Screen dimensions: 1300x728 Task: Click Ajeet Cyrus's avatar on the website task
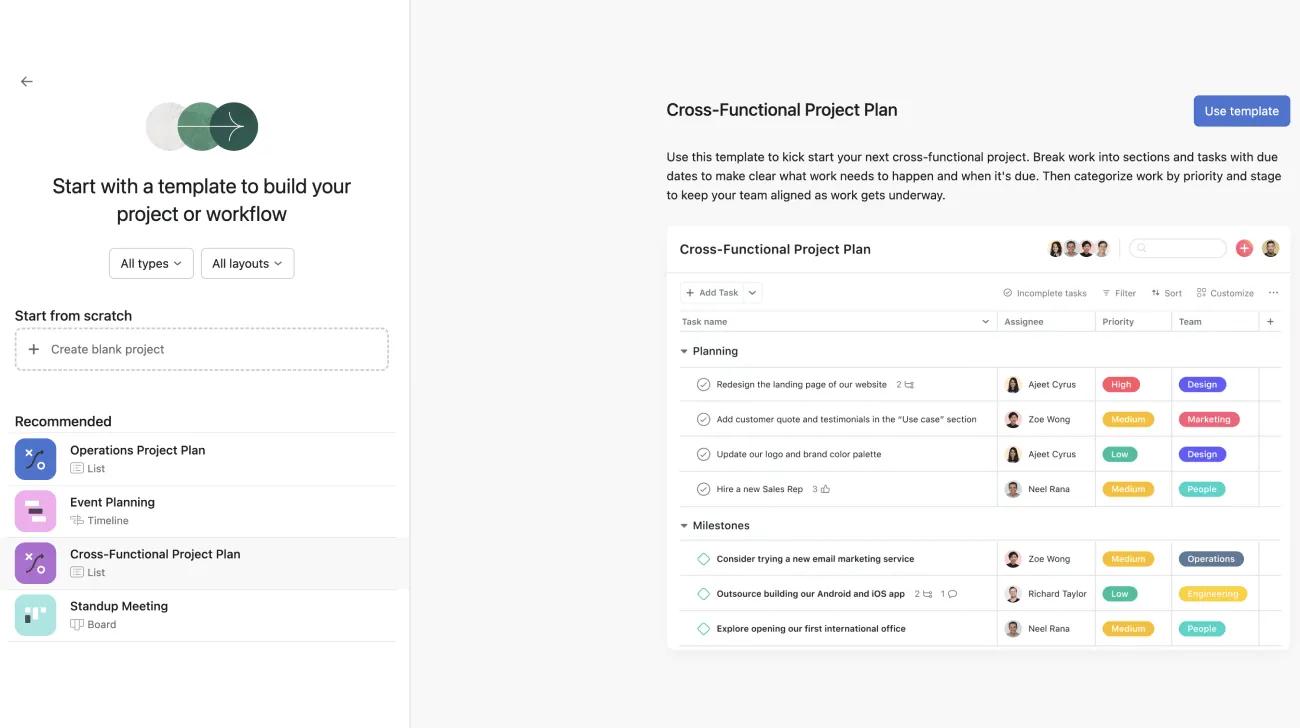1011,383
